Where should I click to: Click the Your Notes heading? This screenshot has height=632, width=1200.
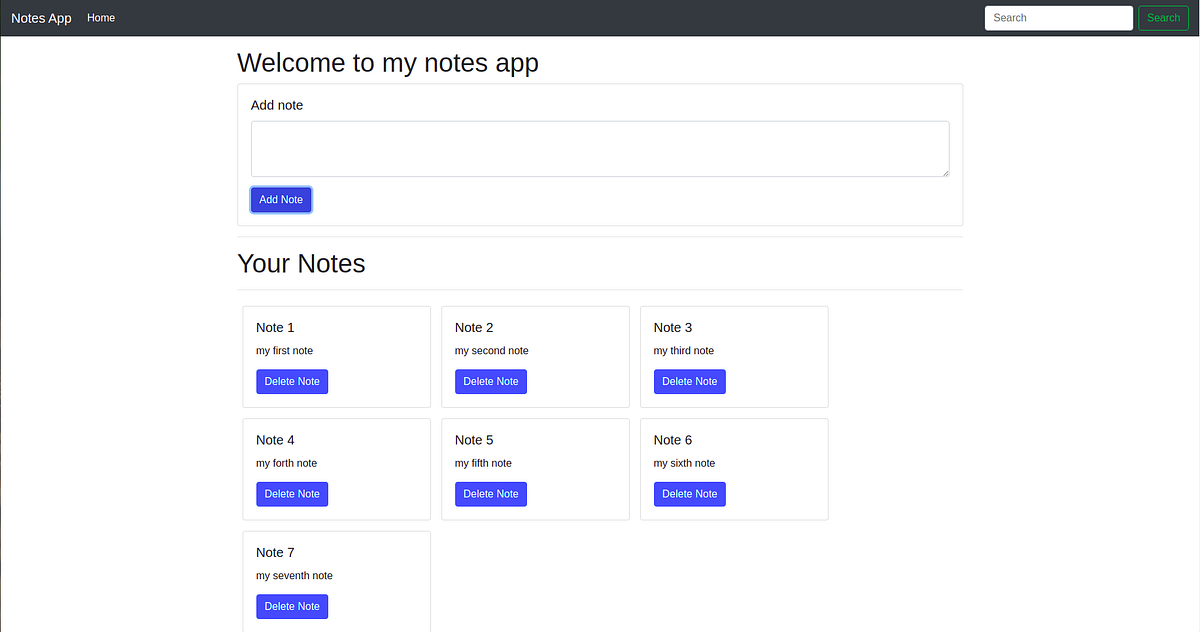(301, 263)
